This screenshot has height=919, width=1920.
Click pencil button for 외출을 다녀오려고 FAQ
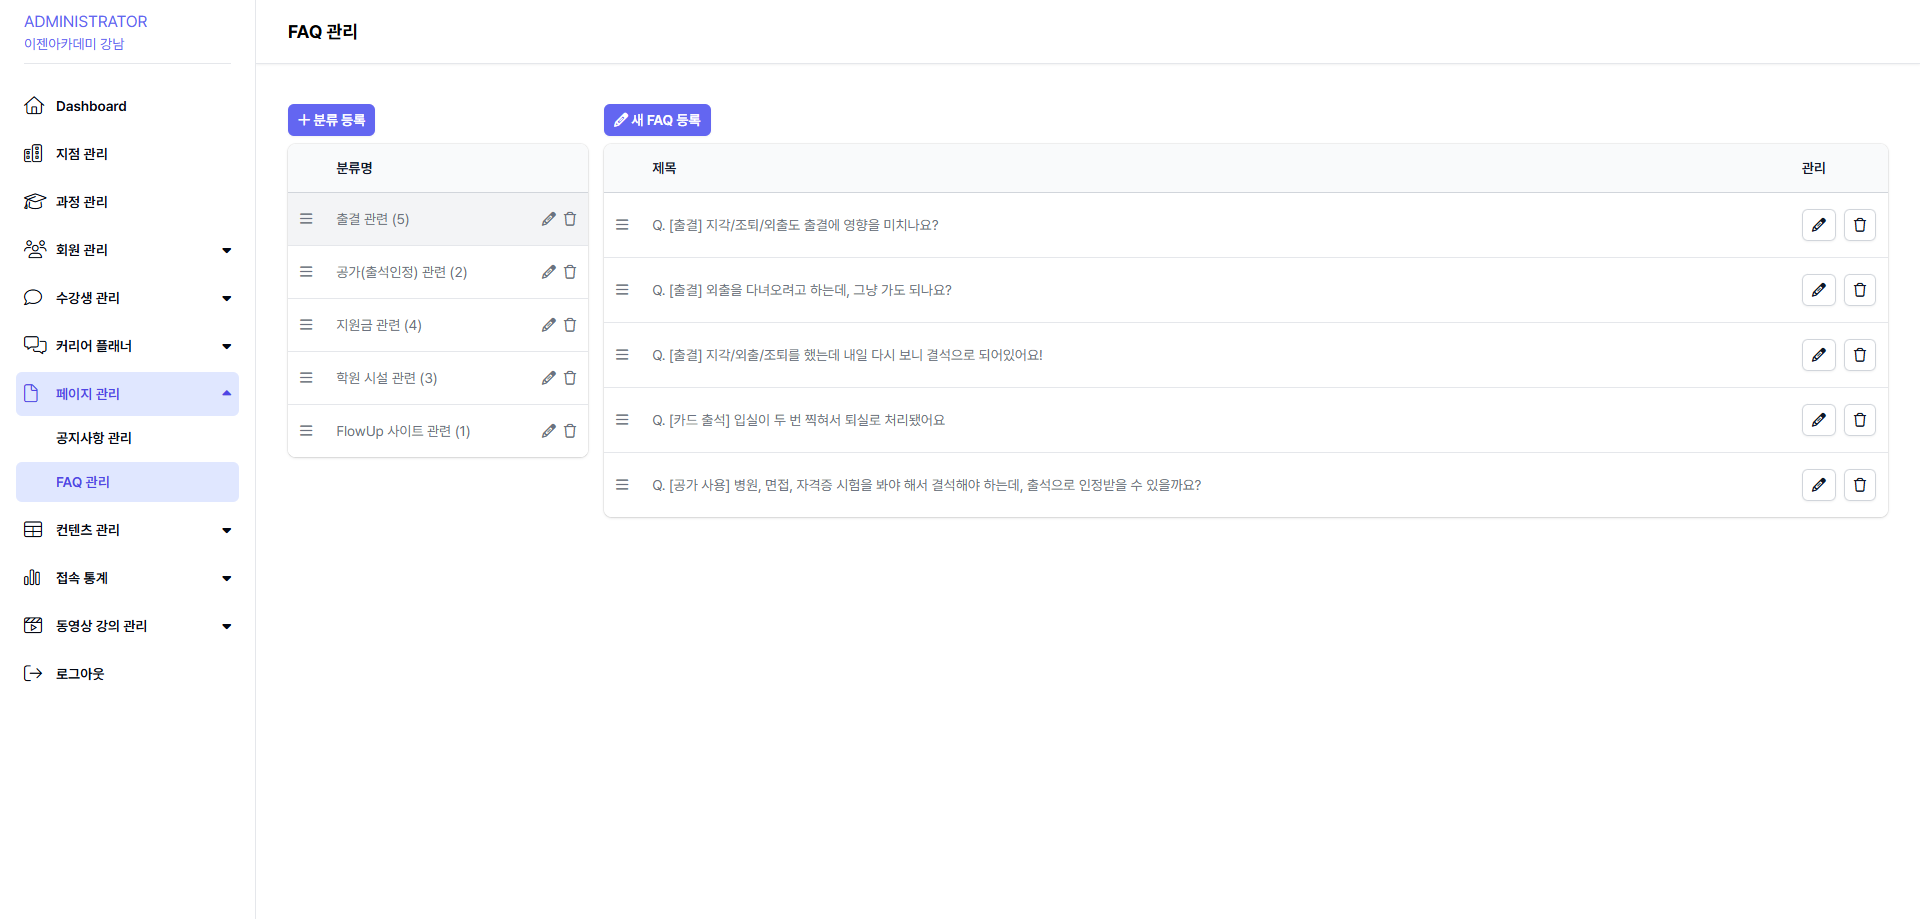pyautogui.click(x=1818, y=290)
